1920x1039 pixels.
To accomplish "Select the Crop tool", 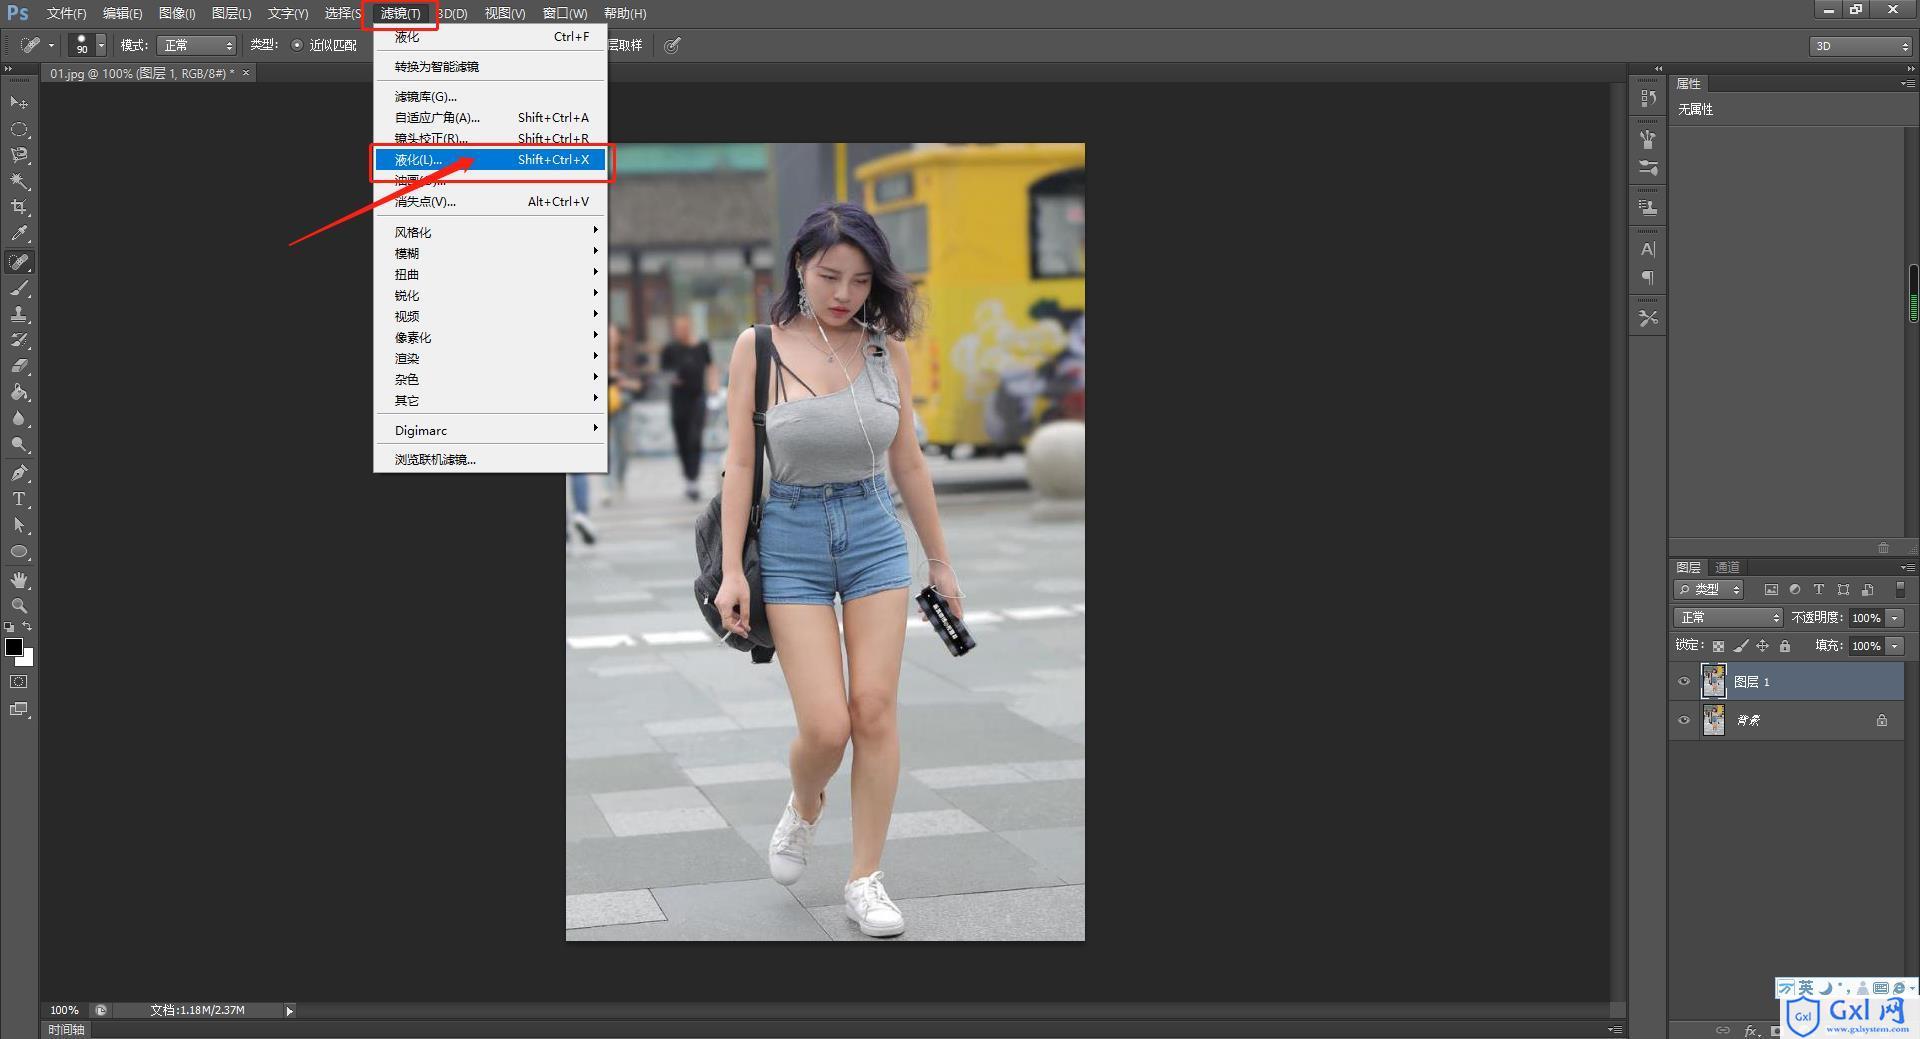I will click(x=19, y=207).
